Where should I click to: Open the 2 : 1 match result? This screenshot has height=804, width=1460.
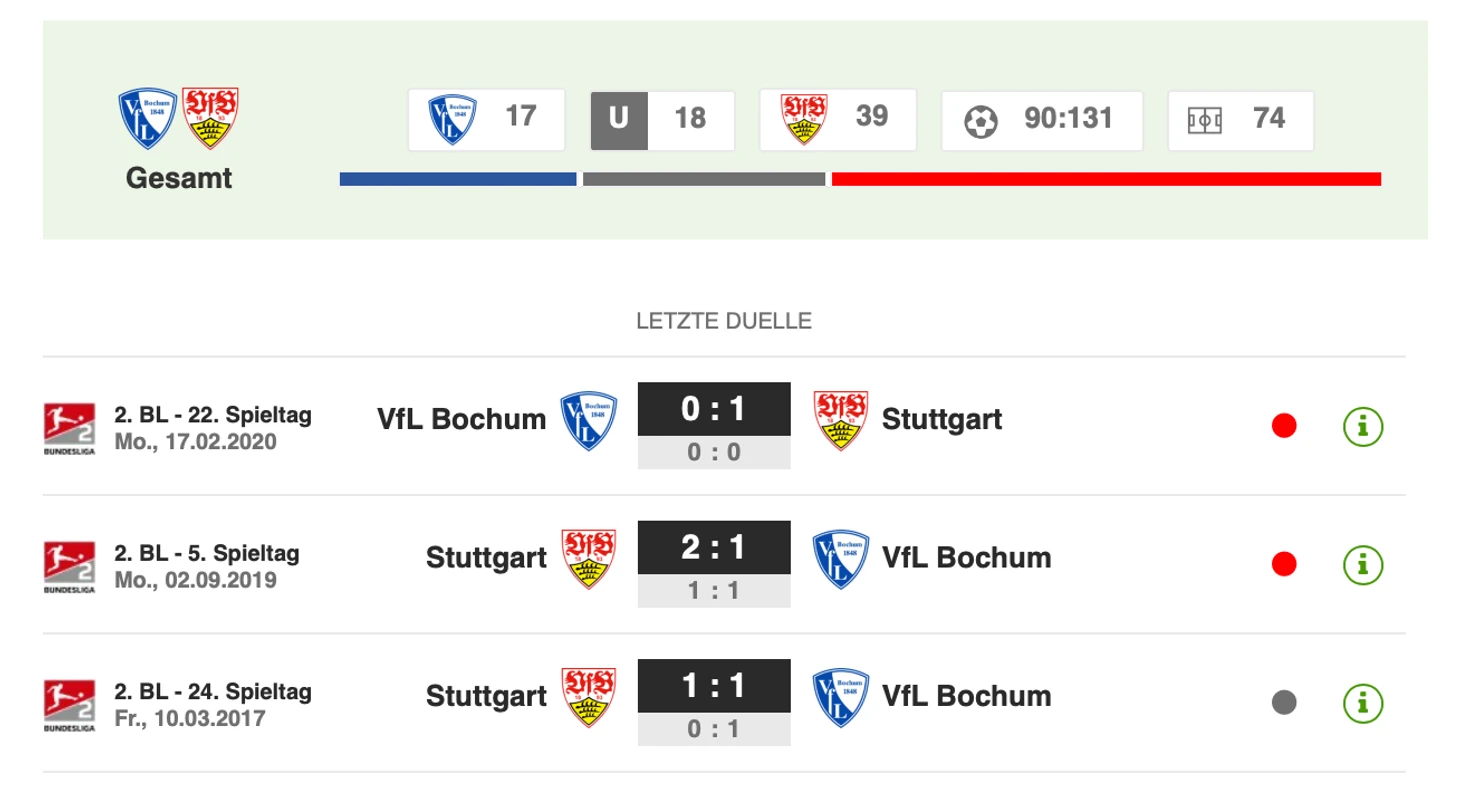pos(714,547)
